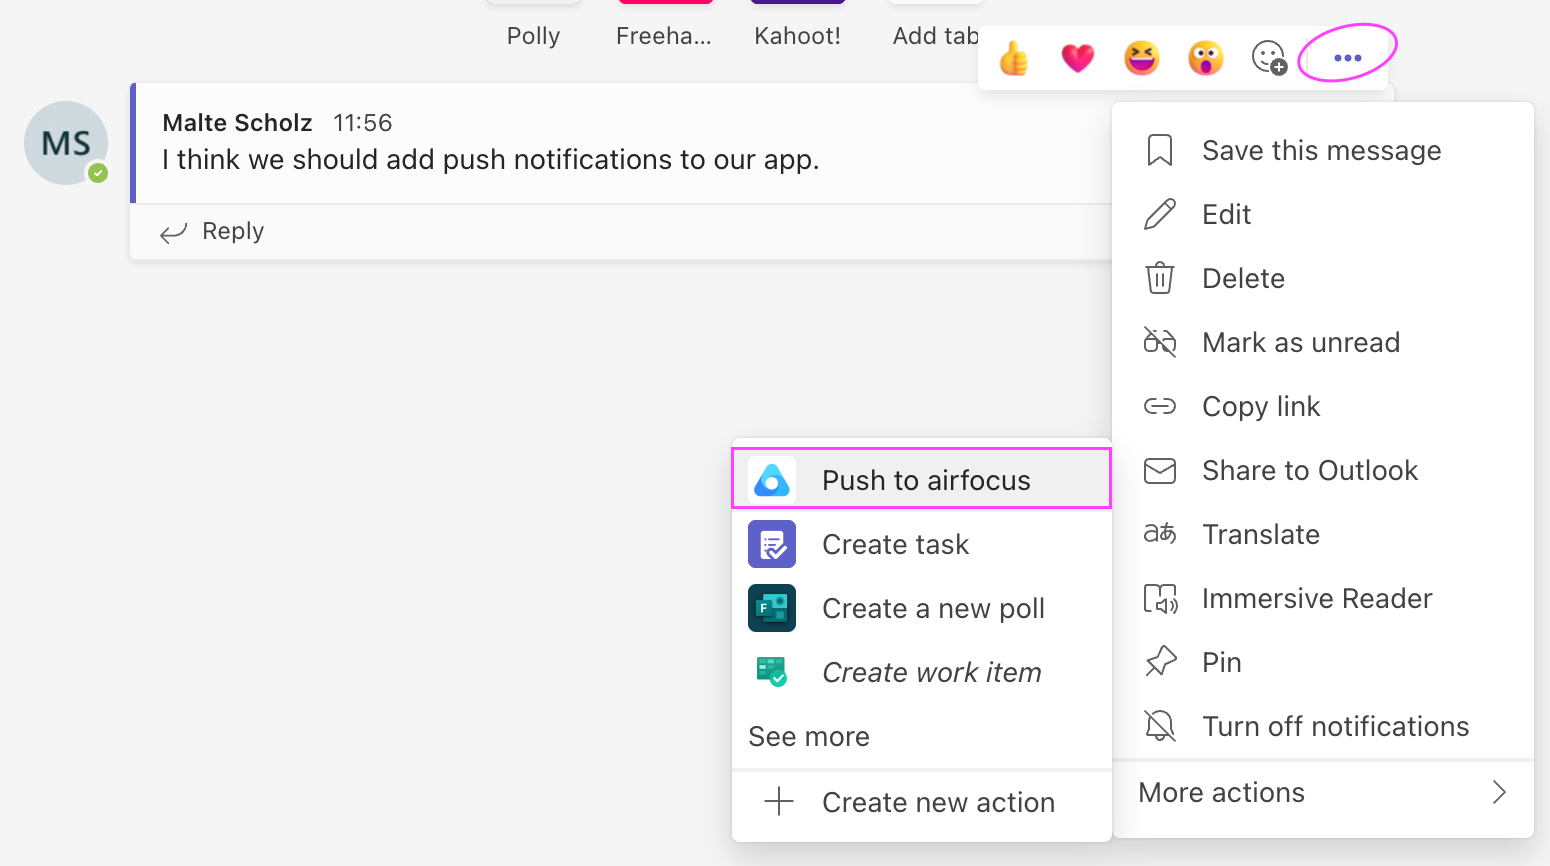React with the red heart emoji
The height and width of the screenshot is (866, 1550).
point(1077,58)
